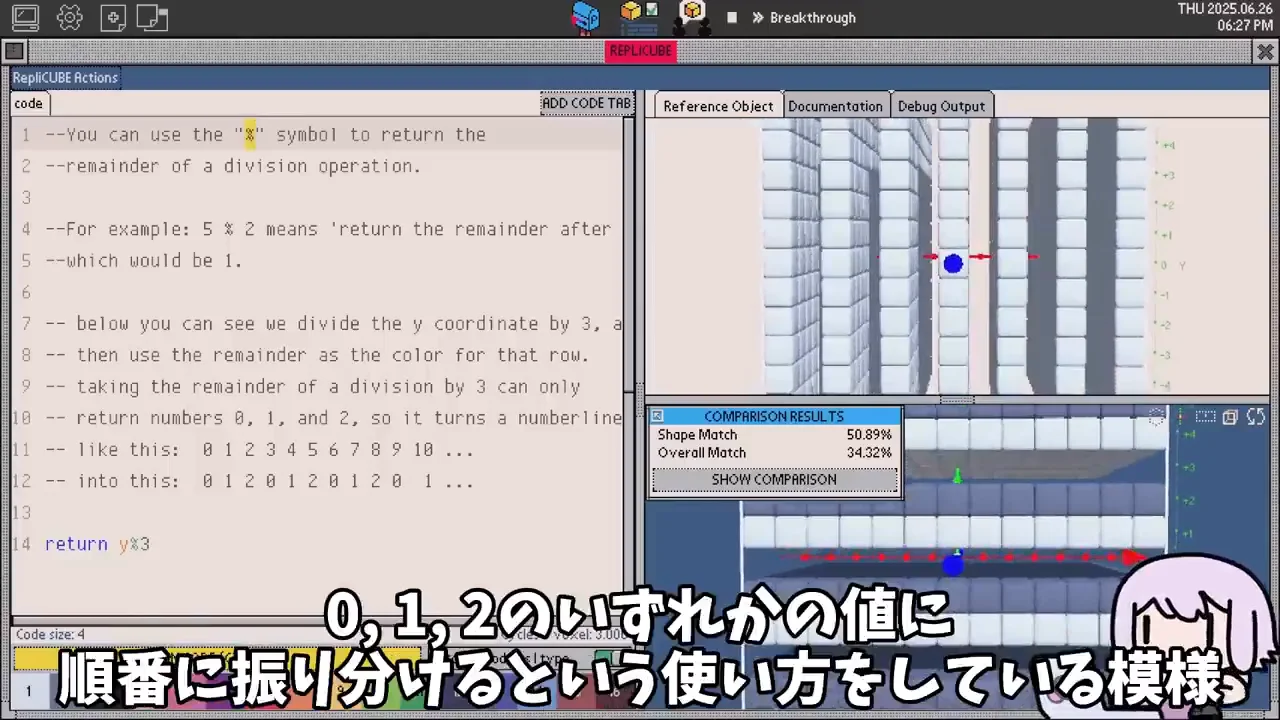Open the monitor icon in top bar
Viewport: 1280px width, 720px height.
point(25,17)
